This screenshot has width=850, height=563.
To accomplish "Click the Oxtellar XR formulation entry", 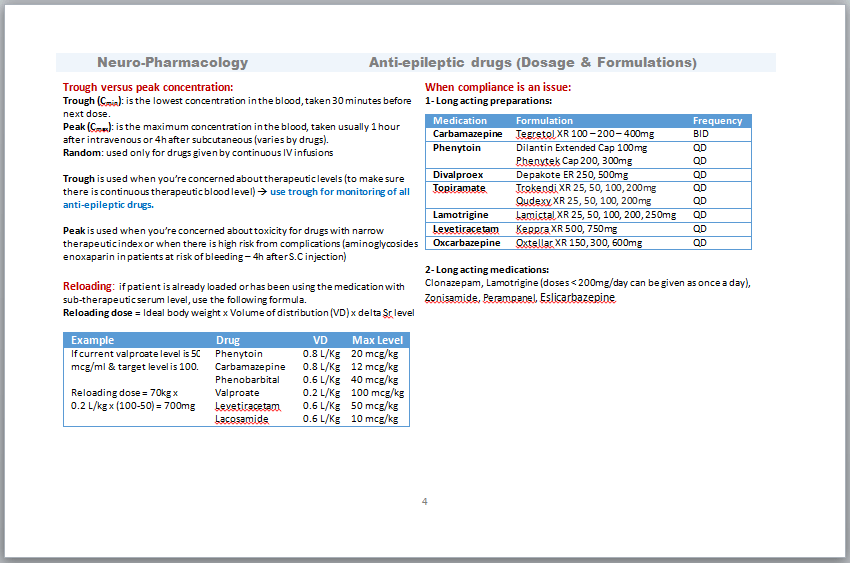I will tap(578, 243).
